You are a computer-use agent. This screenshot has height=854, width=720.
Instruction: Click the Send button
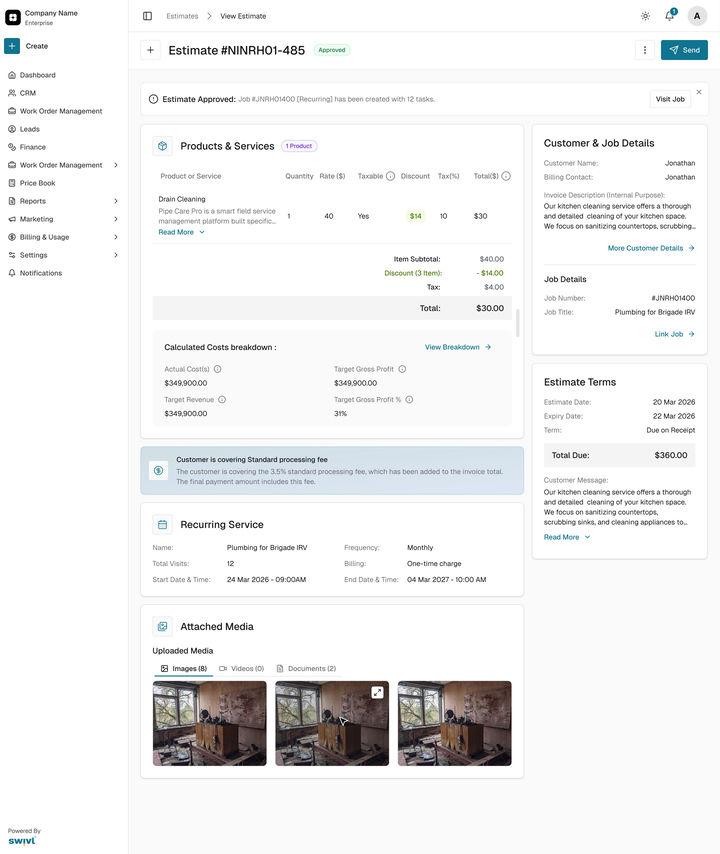click(x=684, y=50)
